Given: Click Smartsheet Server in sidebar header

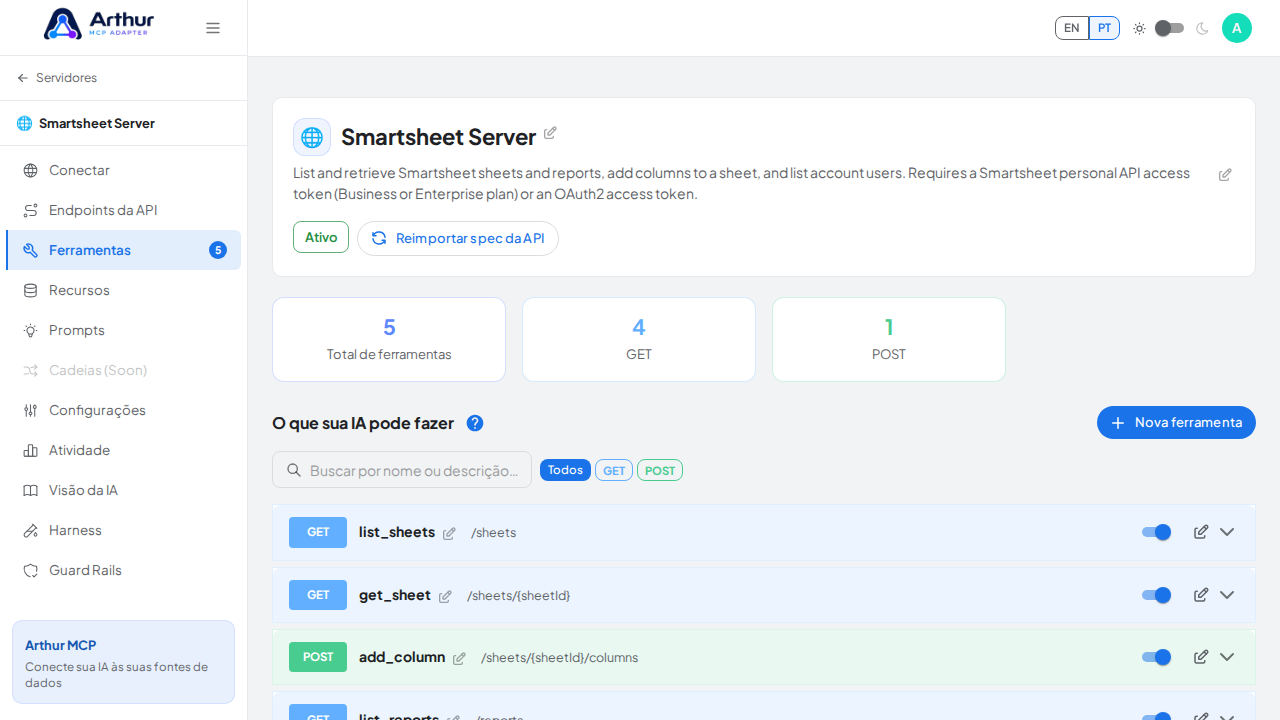Looking at the screenshot, I should coord(97,123).
